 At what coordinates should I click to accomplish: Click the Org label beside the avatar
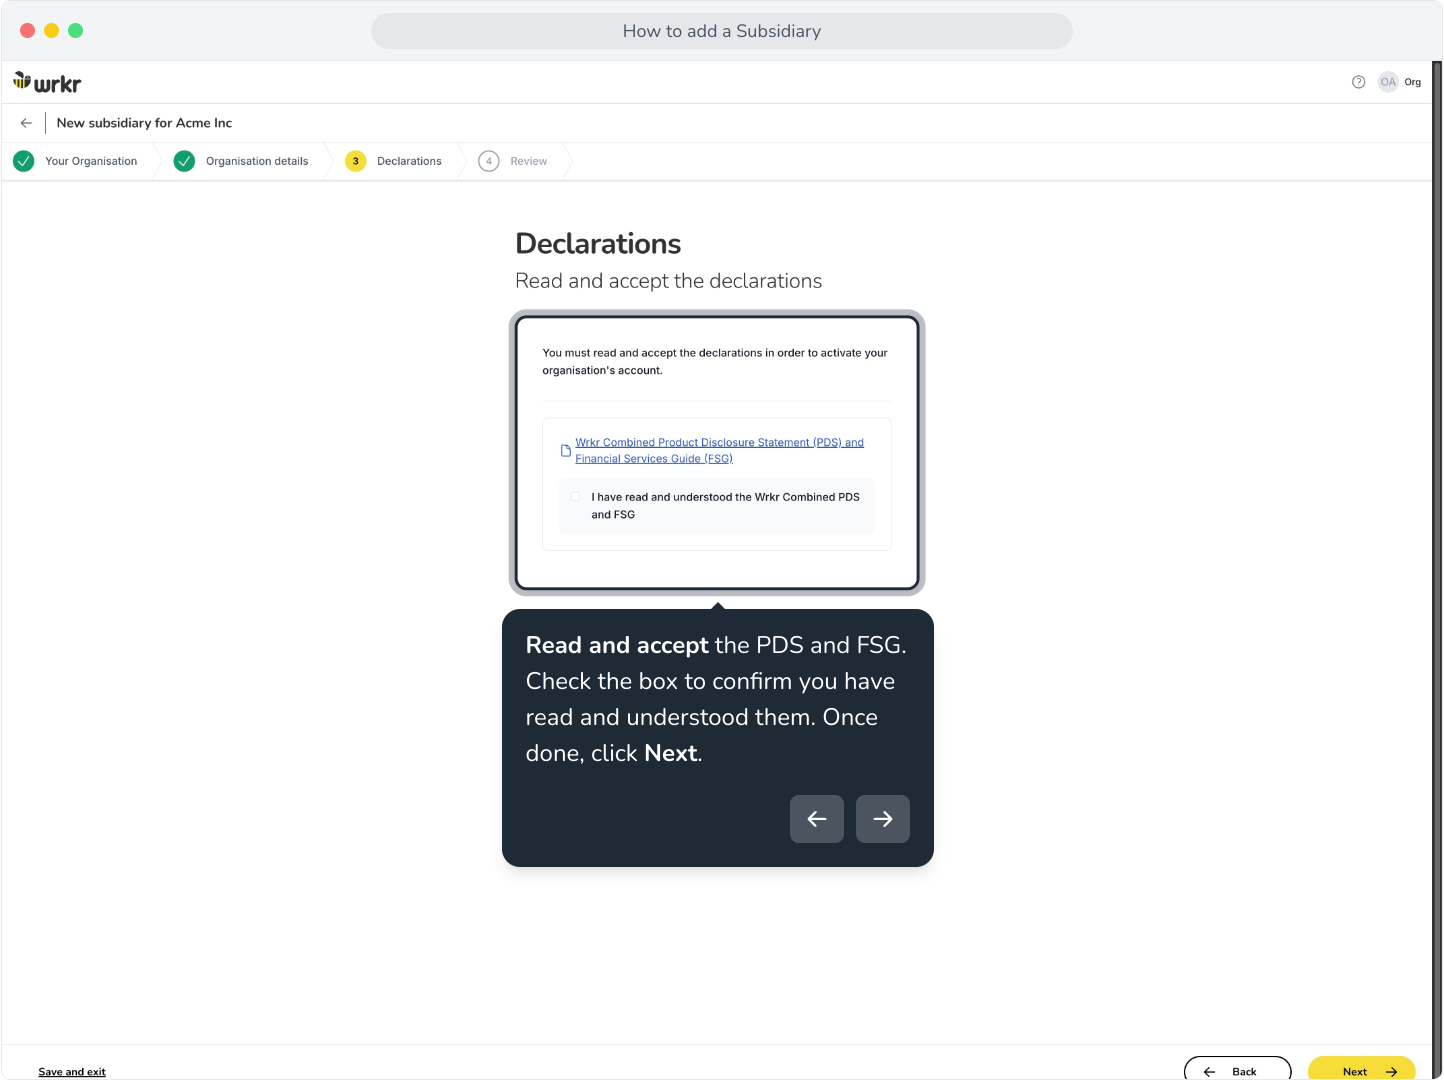click(1412, 82)
